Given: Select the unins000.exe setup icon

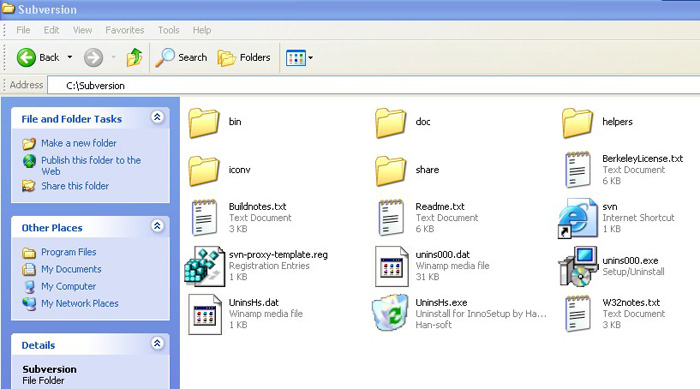Looking at the screenshot, I should [x=579, y=266].
